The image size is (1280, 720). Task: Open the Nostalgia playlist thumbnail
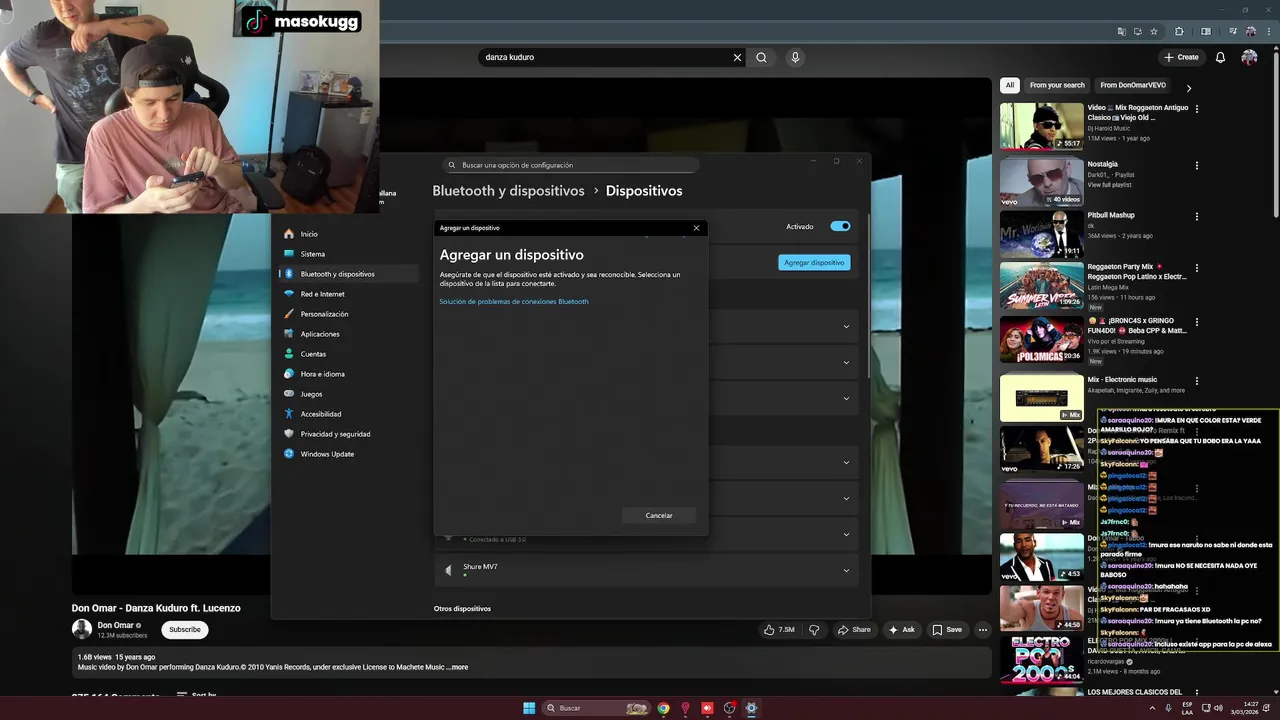coord(1041,182)
